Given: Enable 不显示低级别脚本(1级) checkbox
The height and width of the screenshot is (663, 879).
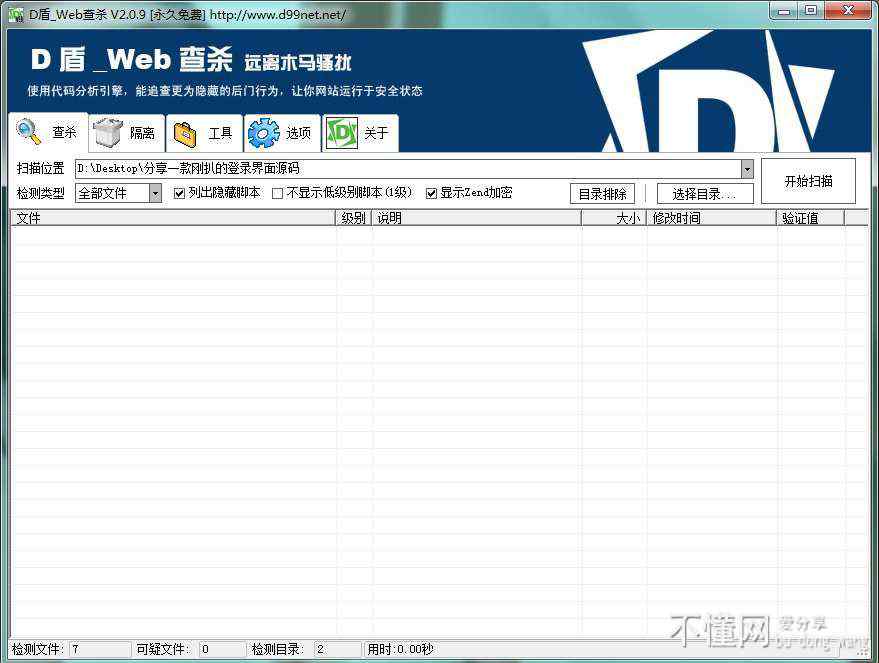Looking at the screenshot, I should pos(277,193).
